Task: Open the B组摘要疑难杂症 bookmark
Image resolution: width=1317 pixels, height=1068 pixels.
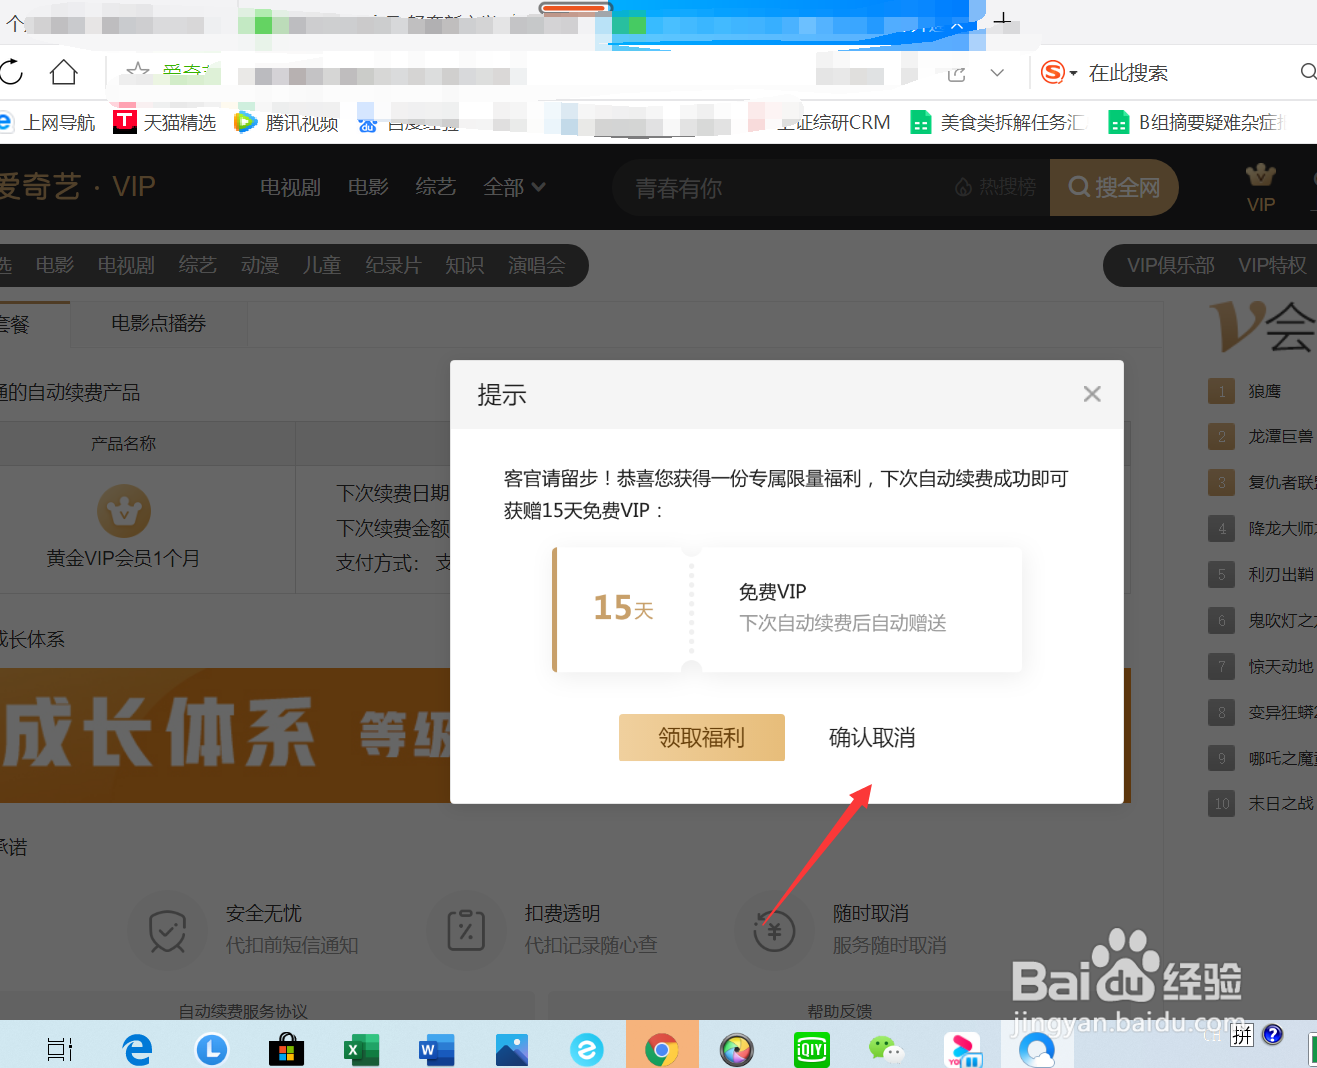Action: 1196,122
